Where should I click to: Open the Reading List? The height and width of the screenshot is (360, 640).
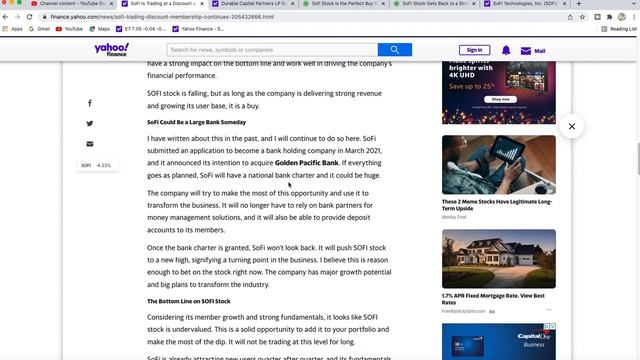point(619,29)
